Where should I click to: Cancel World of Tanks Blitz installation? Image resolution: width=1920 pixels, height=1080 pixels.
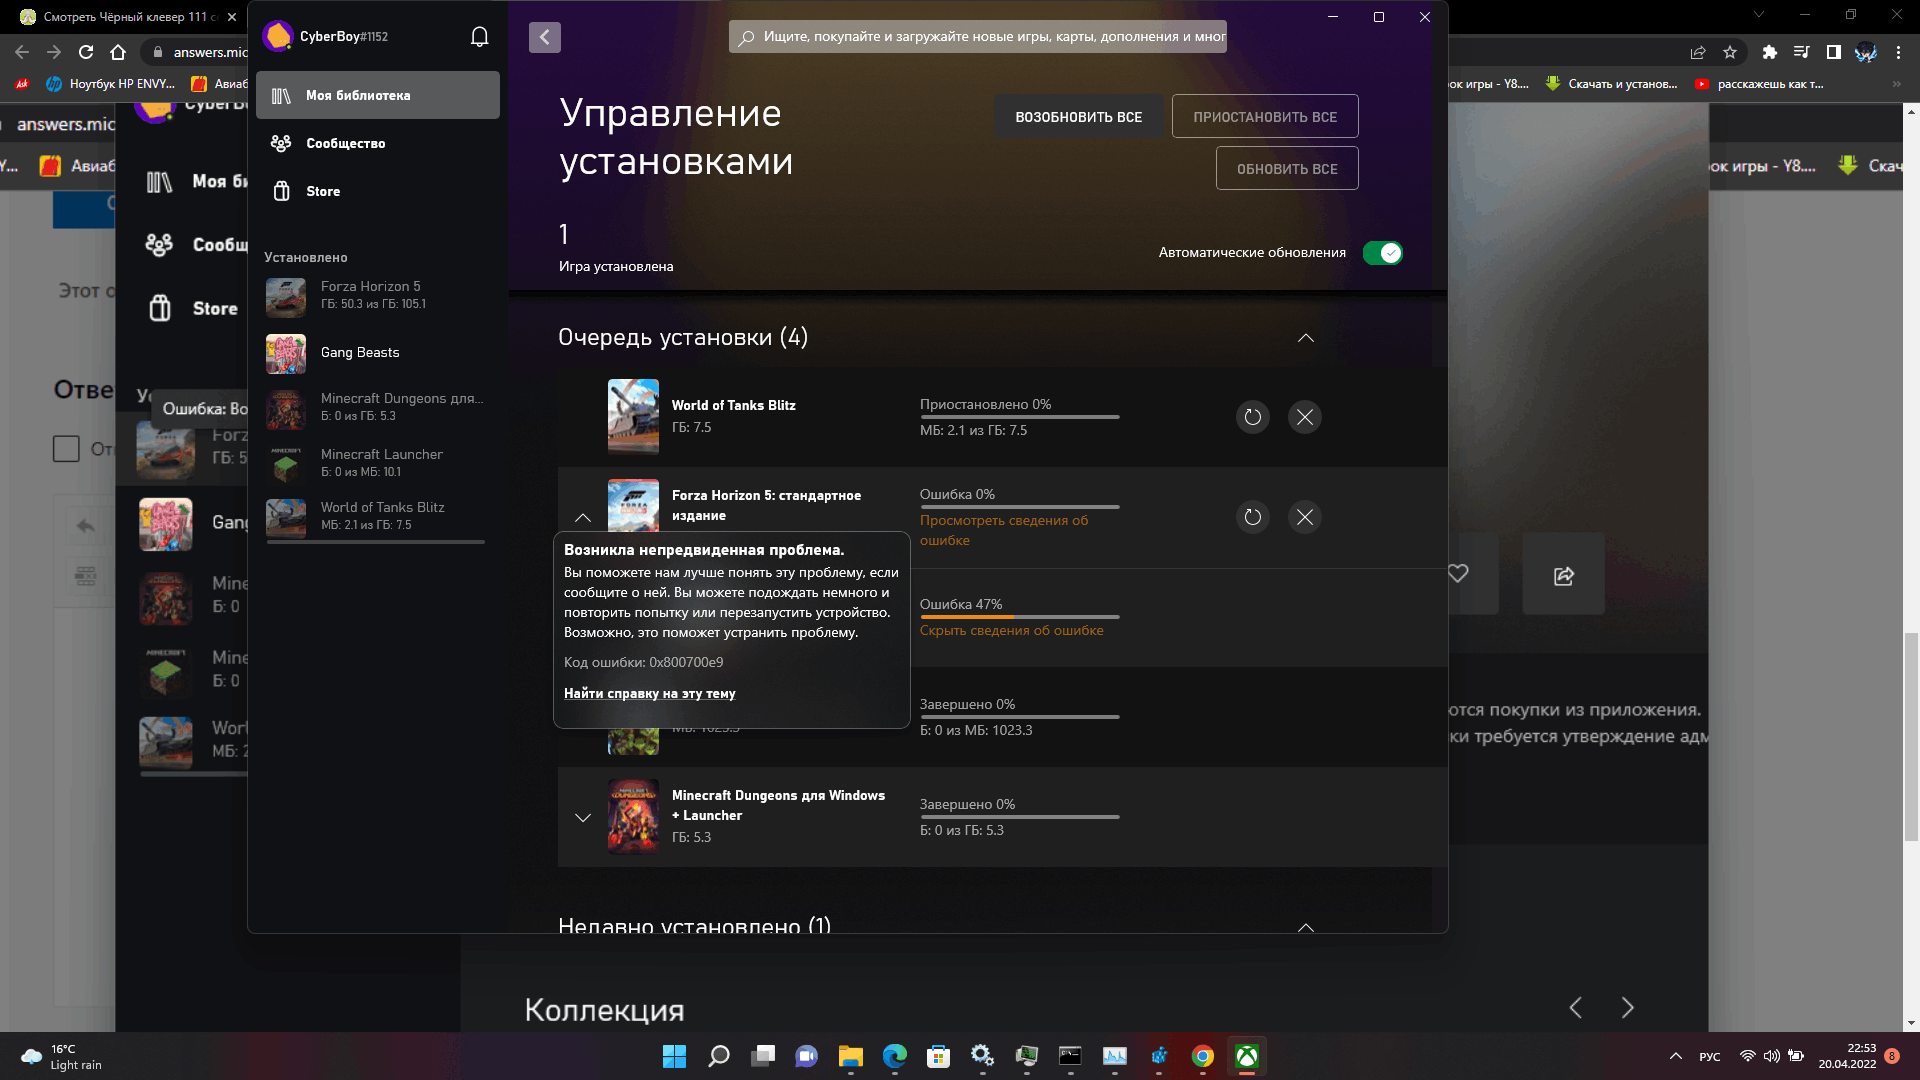[x=1305, y=417]
